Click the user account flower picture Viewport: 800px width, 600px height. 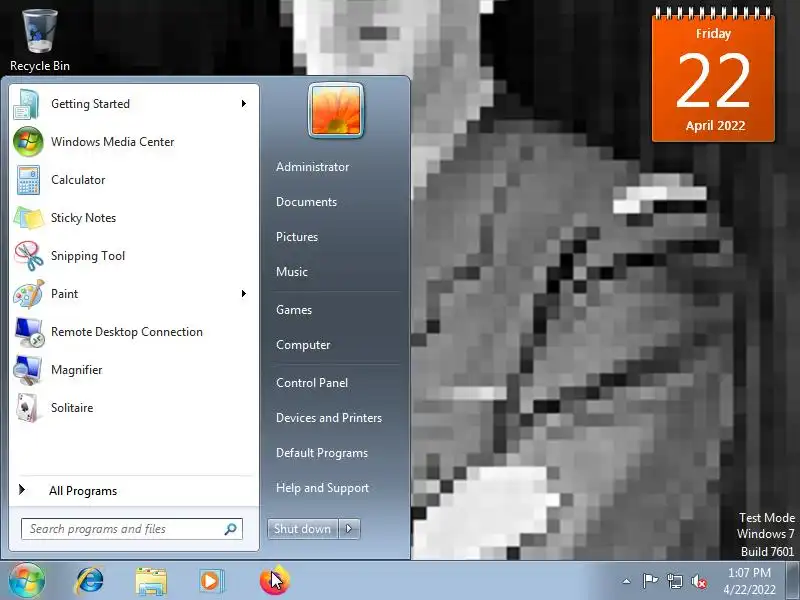point(336,110)
